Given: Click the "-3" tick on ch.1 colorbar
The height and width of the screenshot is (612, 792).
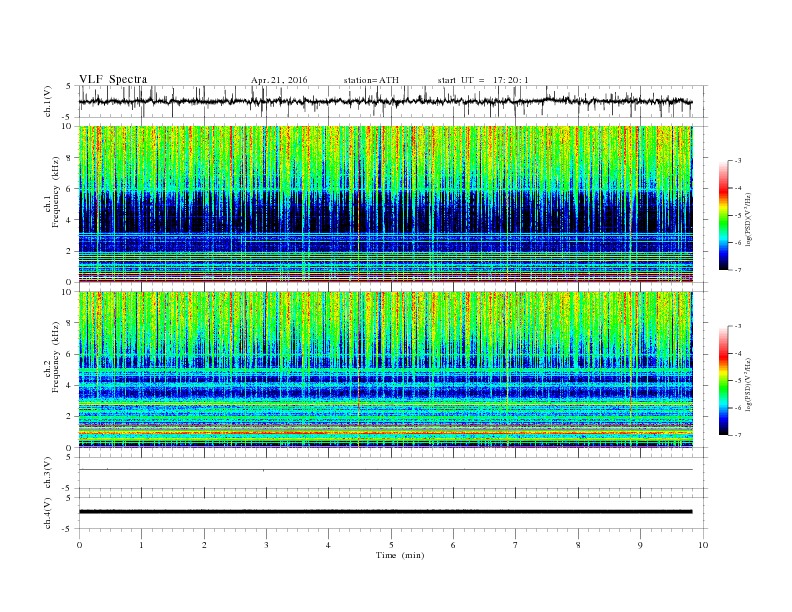Looking at the screenshot, I should point(738,161).
